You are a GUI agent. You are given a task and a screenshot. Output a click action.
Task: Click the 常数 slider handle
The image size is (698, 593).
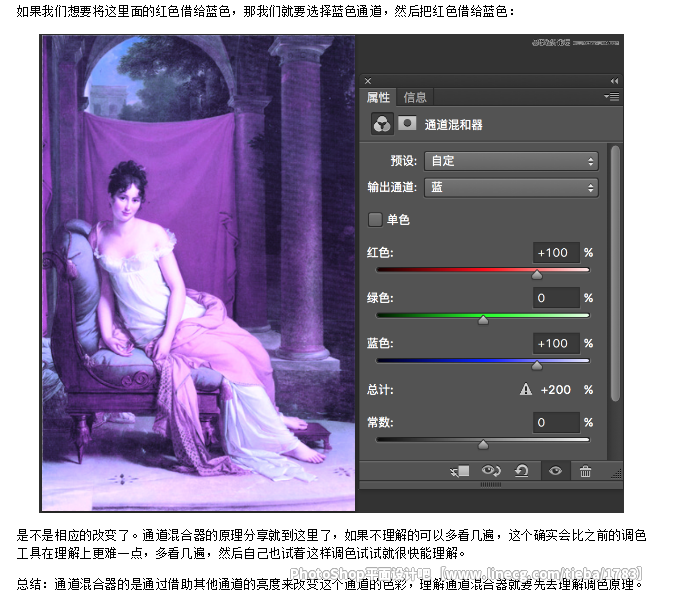pyautogui.click(x=483, y=444)
